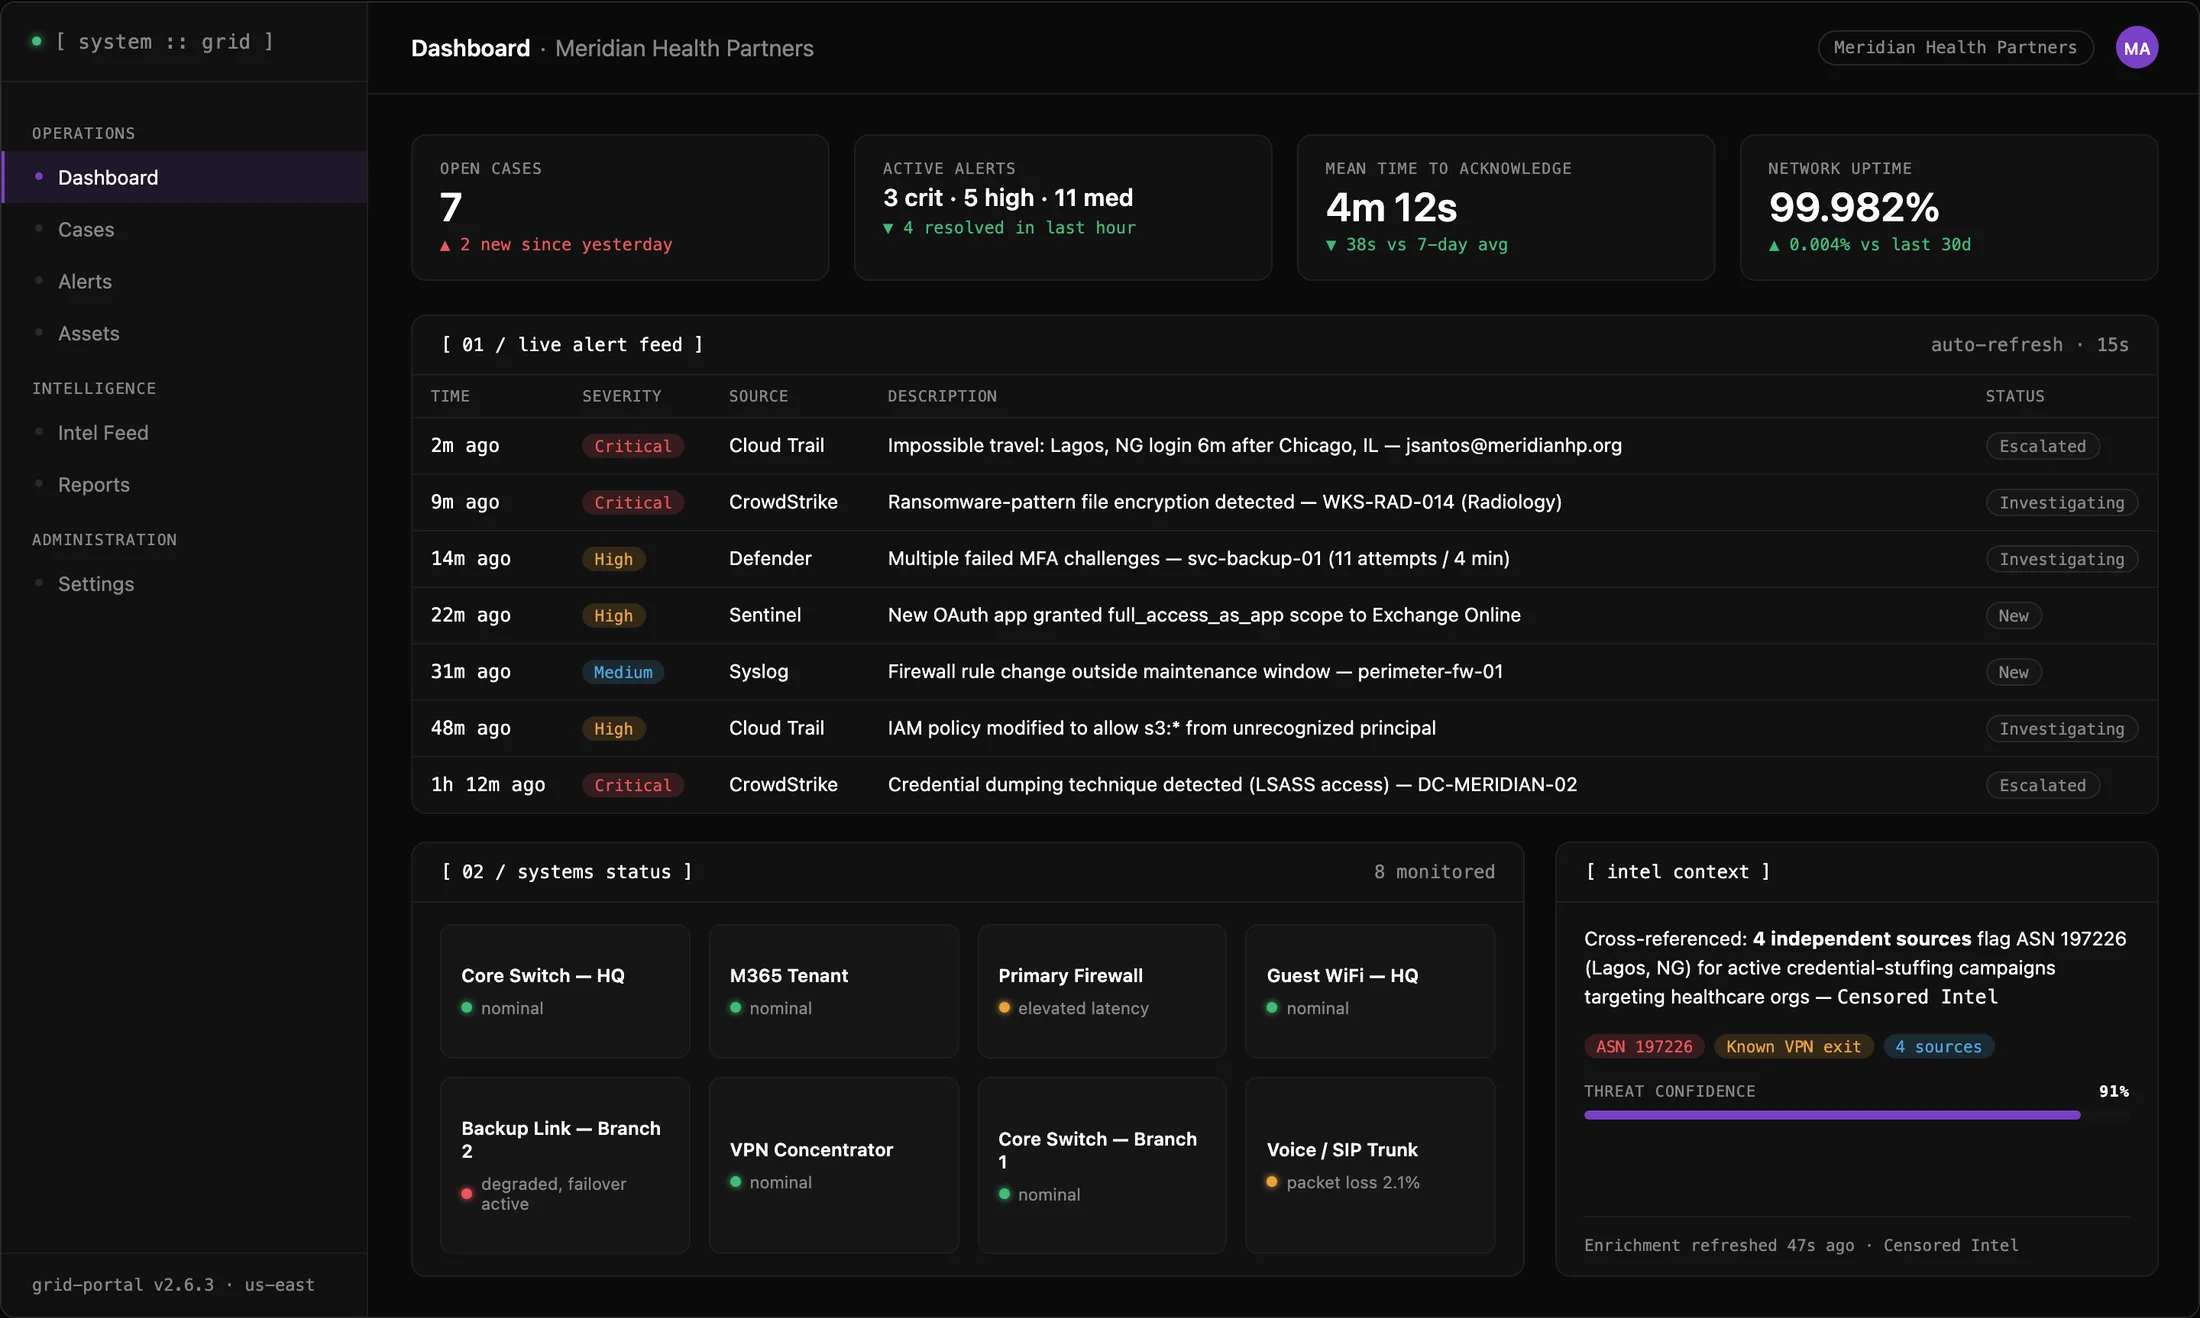Go to Alerts in the sidebar

click(x=184, y=281)
